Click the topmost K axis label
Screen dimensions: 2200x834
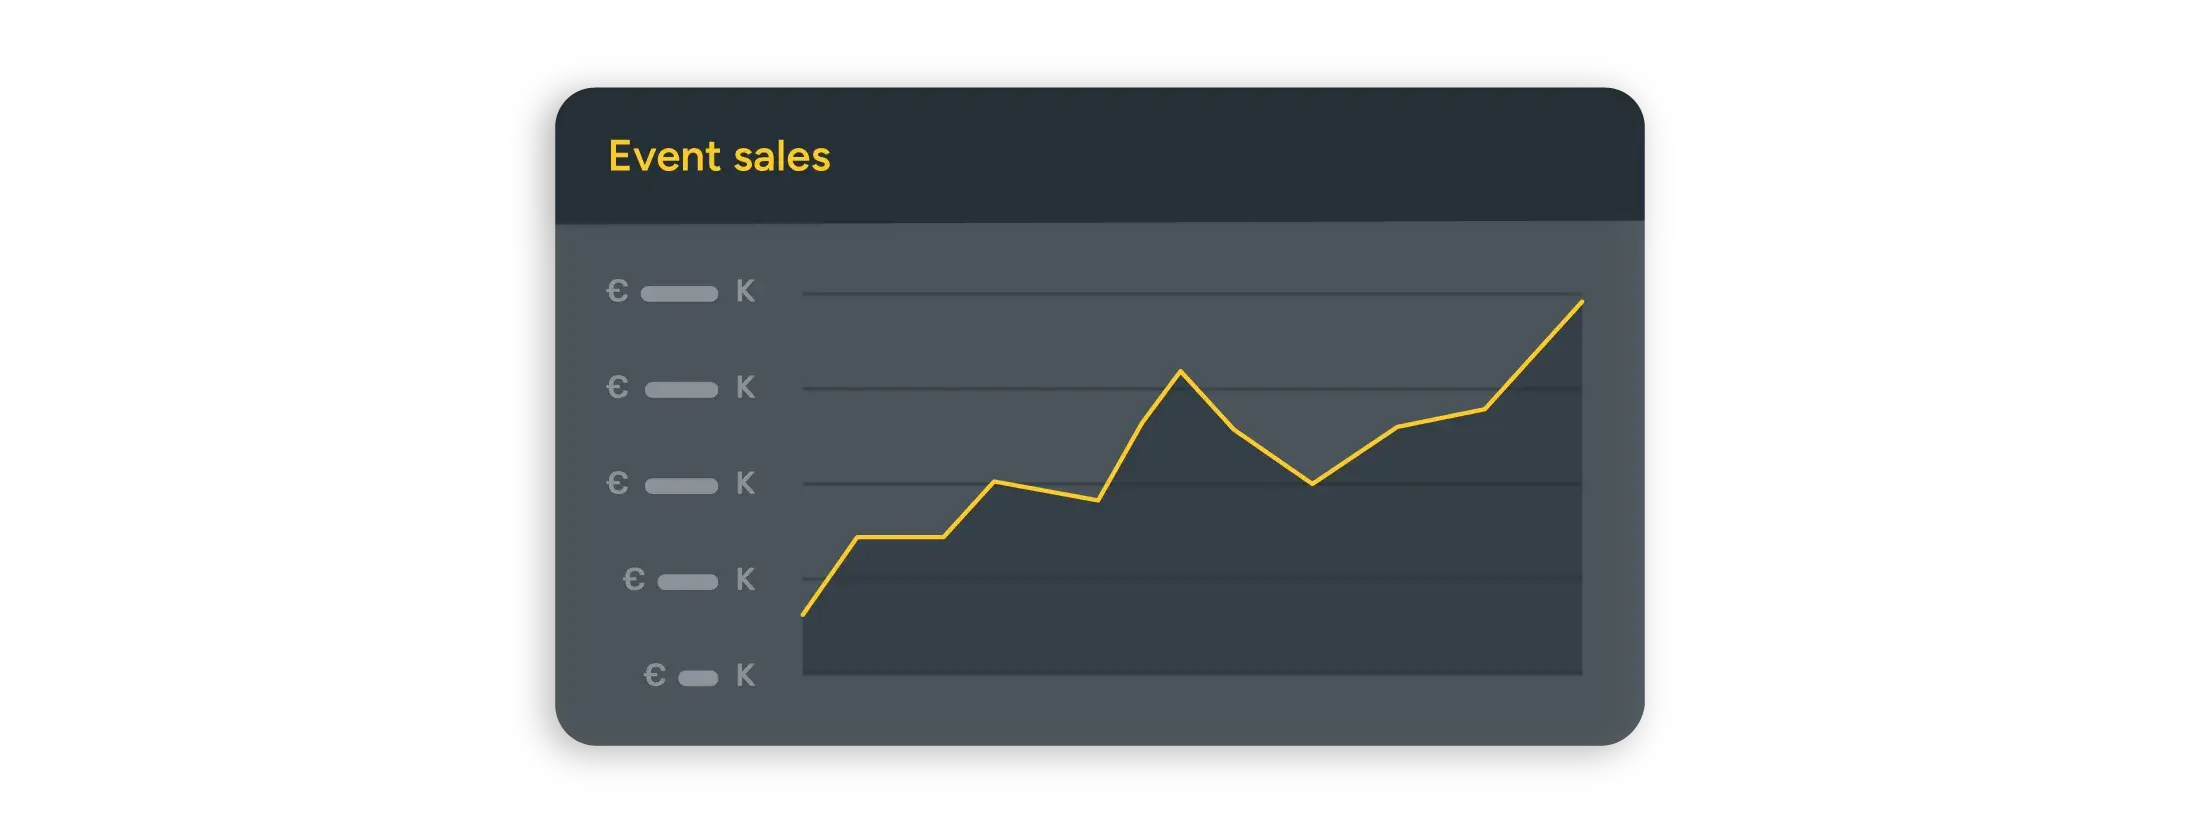[745, 291]
